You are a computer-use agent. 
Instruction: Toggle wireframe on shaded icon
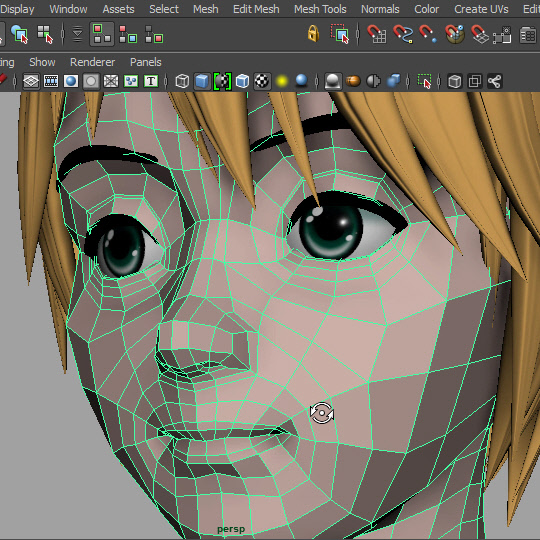(242, 81)
